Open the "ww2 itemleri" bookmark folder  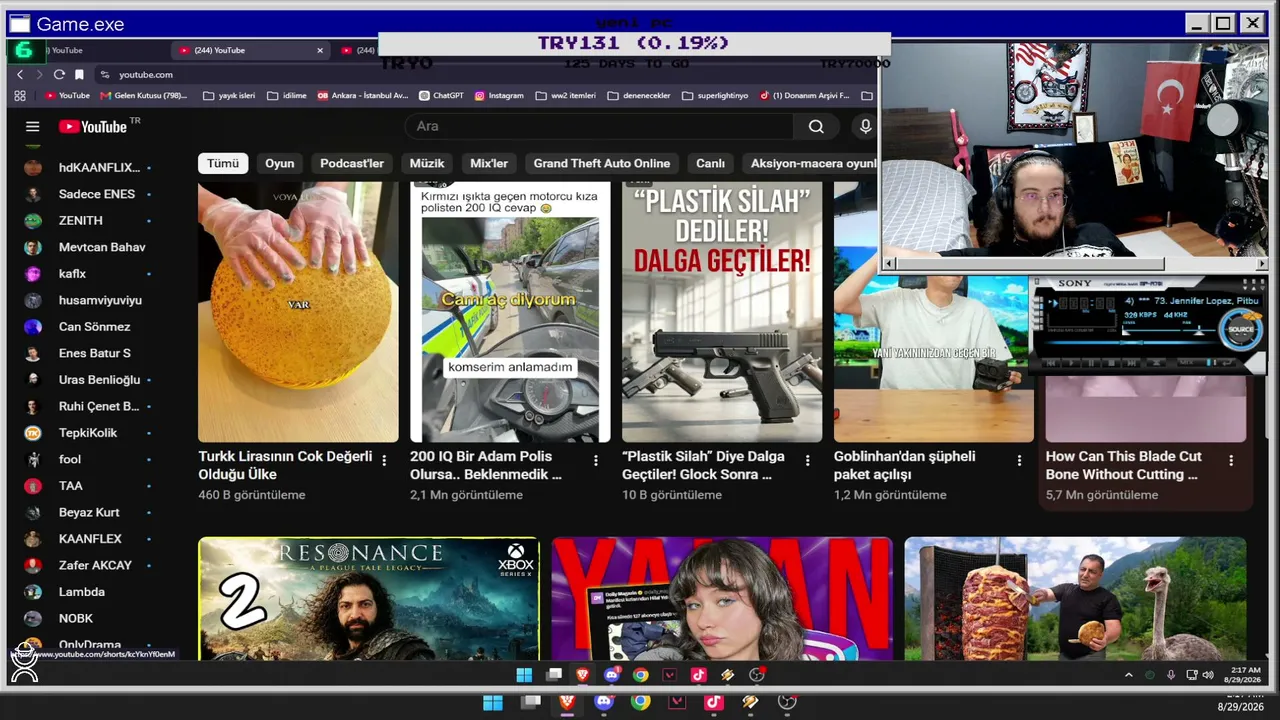pyautogui.click(x=566, y=96)
